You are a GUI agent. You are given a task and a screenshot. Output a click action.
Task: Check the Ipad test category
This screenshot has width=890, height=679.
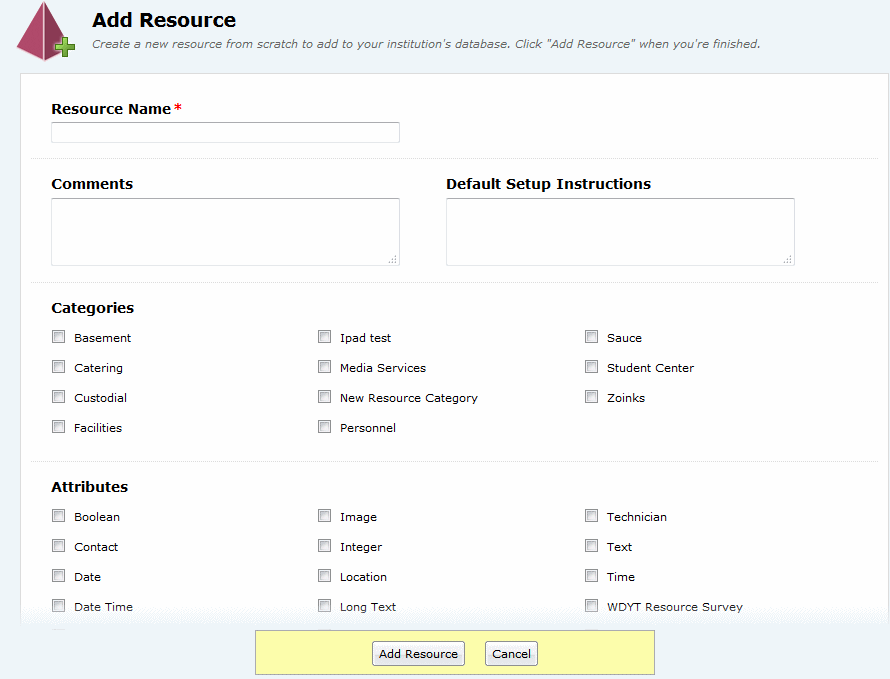325,337
